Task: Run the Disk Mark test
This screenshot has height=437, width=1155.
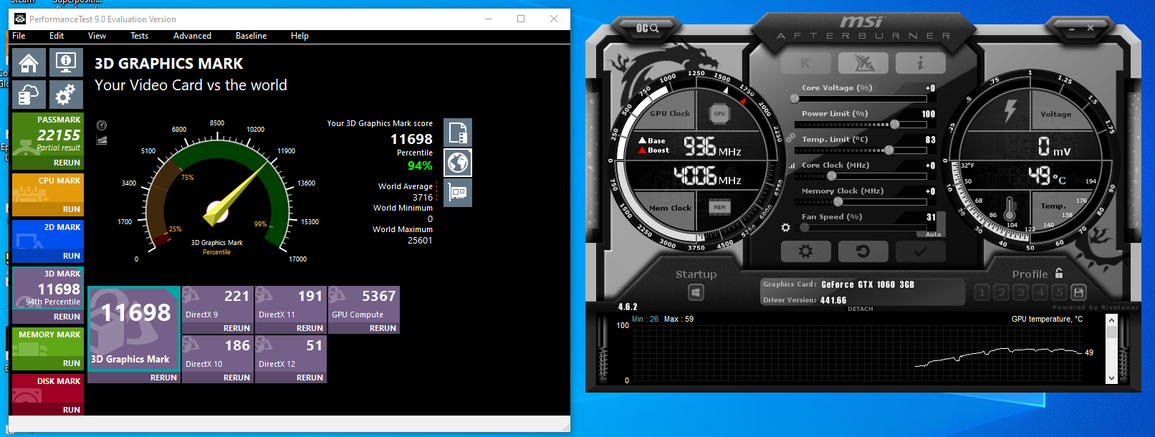Action: (x=71, y=410)
